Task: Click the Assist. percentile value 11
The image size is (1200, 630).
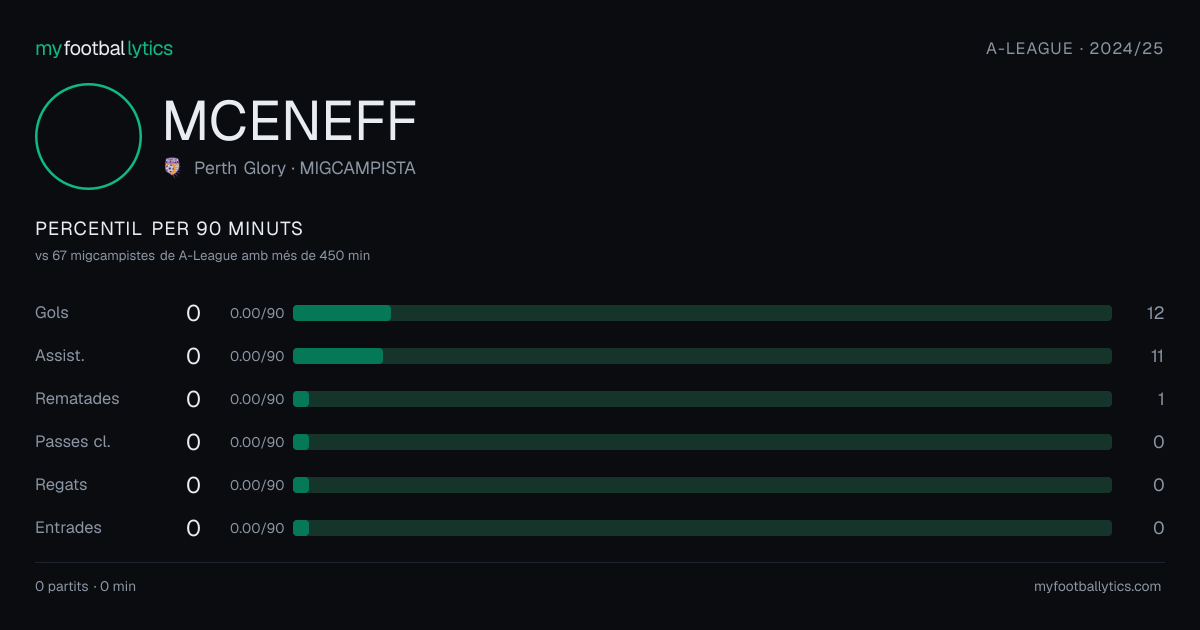Action: (x=1156, y=356)
